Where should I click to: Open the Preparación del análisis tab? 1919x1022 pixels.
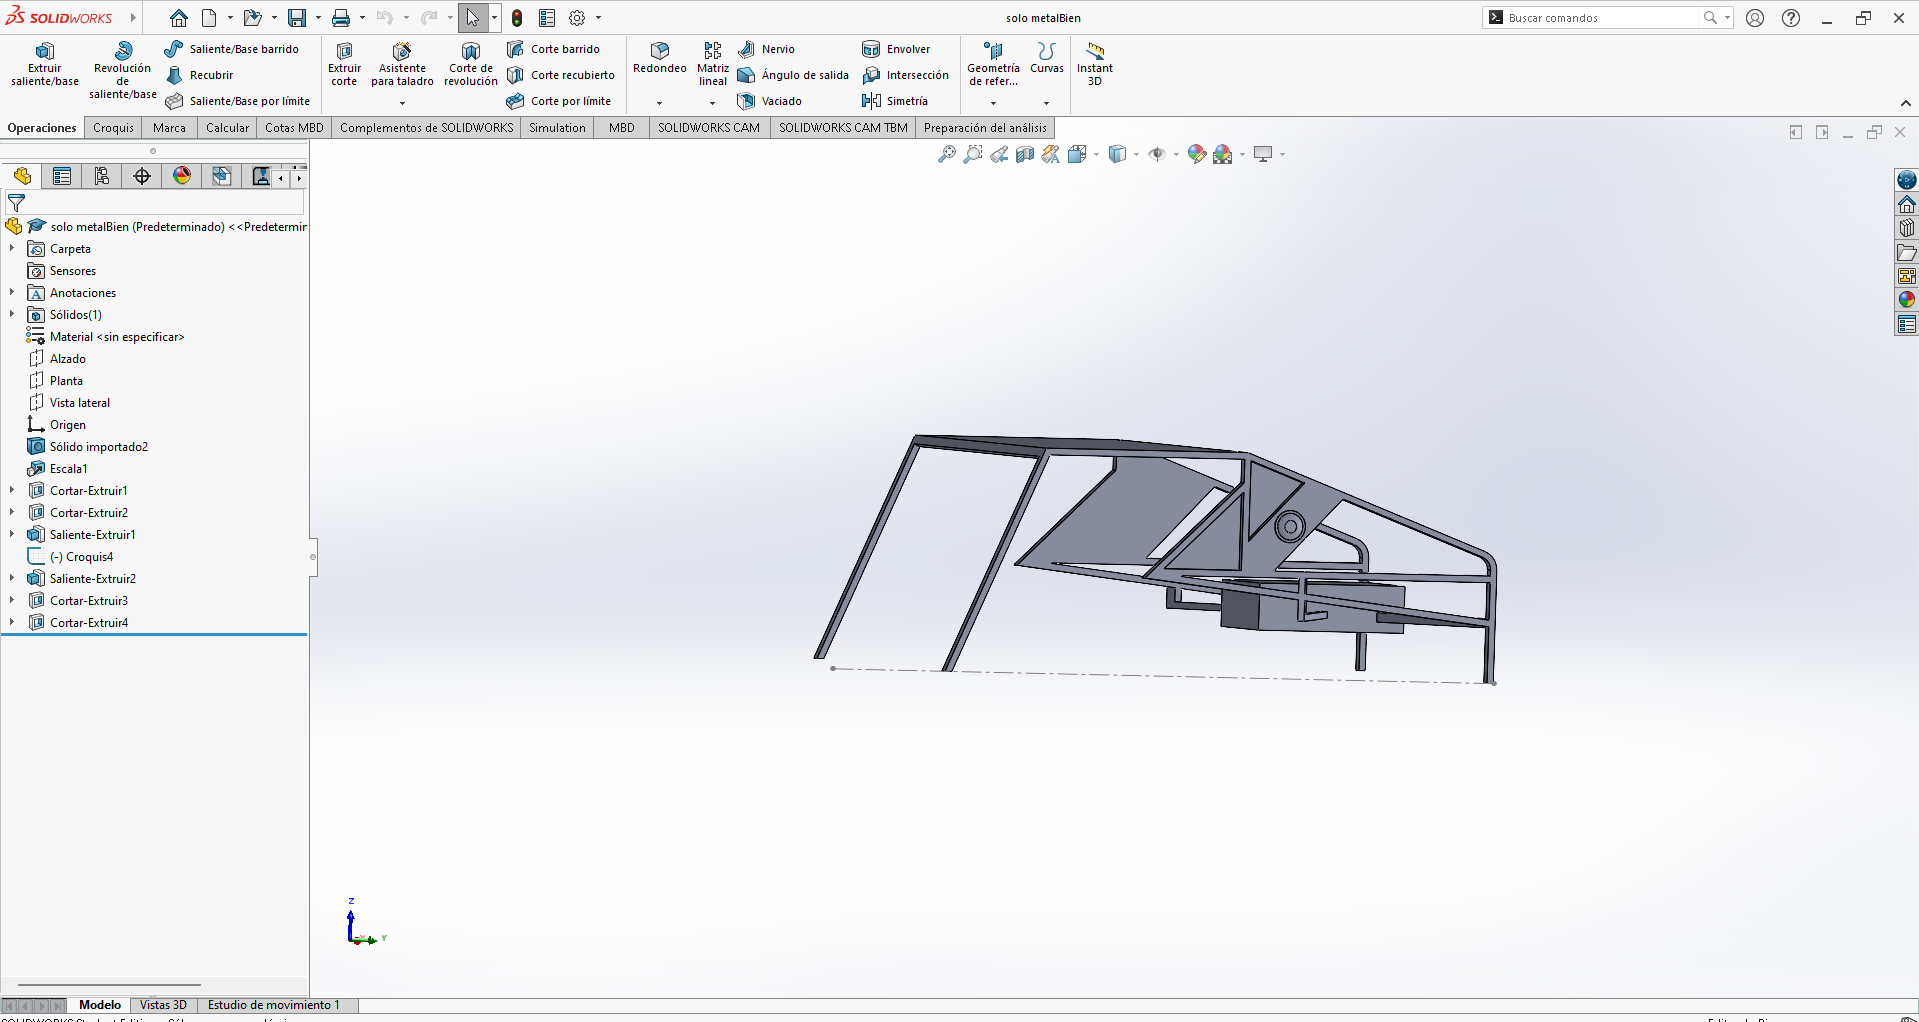pyautogui.click(x=985, y=128)
